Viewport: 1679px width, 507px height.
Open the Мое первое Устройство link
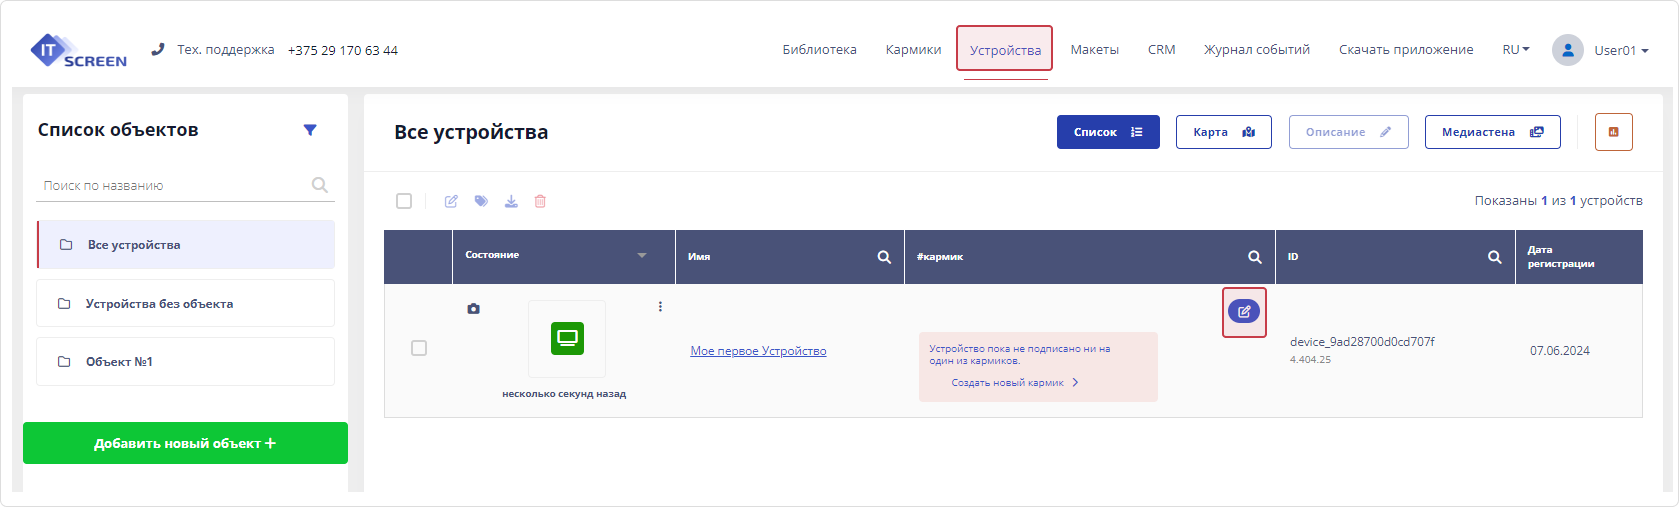tap(758, 351)
